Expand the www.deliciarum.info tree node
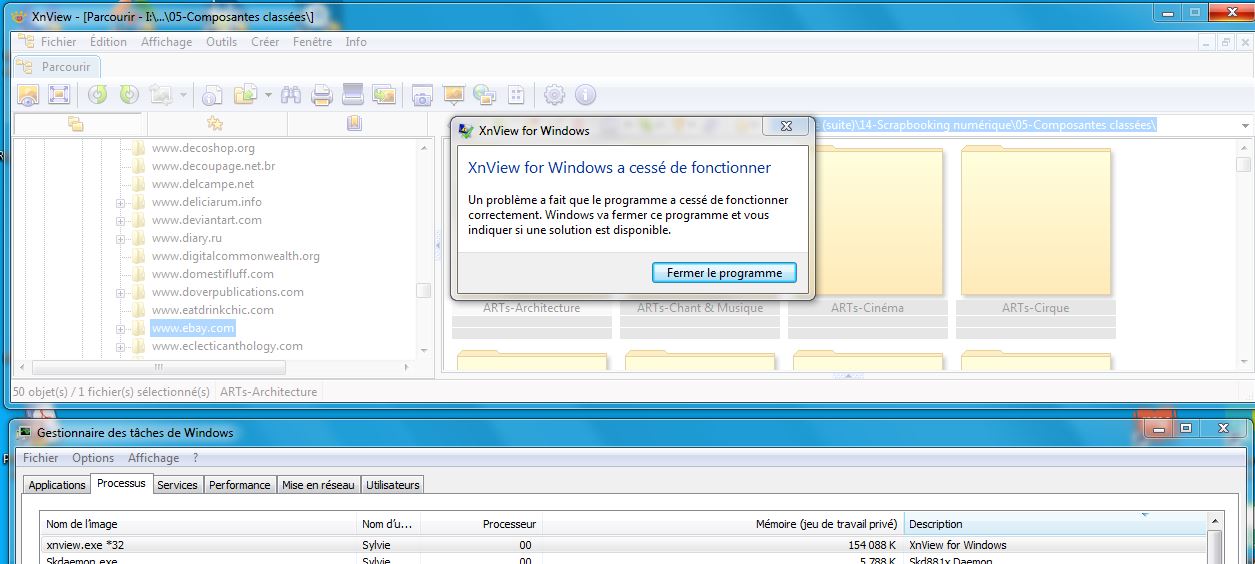 click(x=120, y=203)
